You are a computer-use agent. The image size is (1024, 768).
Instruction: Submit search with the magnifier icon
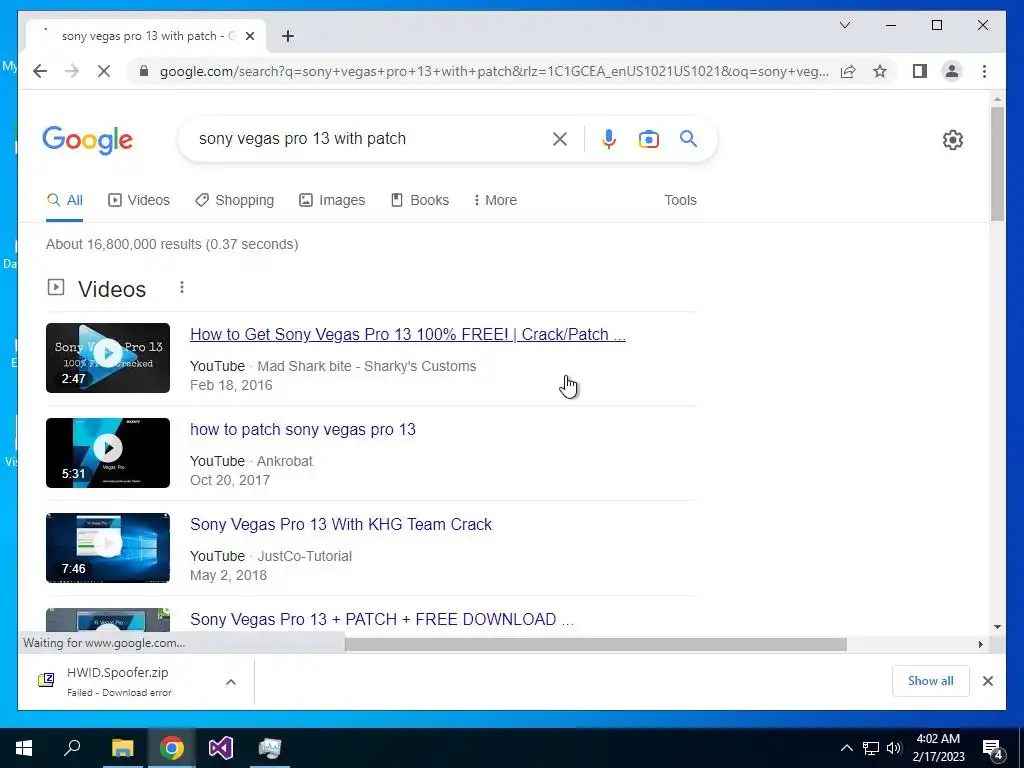tap(688, 138)
